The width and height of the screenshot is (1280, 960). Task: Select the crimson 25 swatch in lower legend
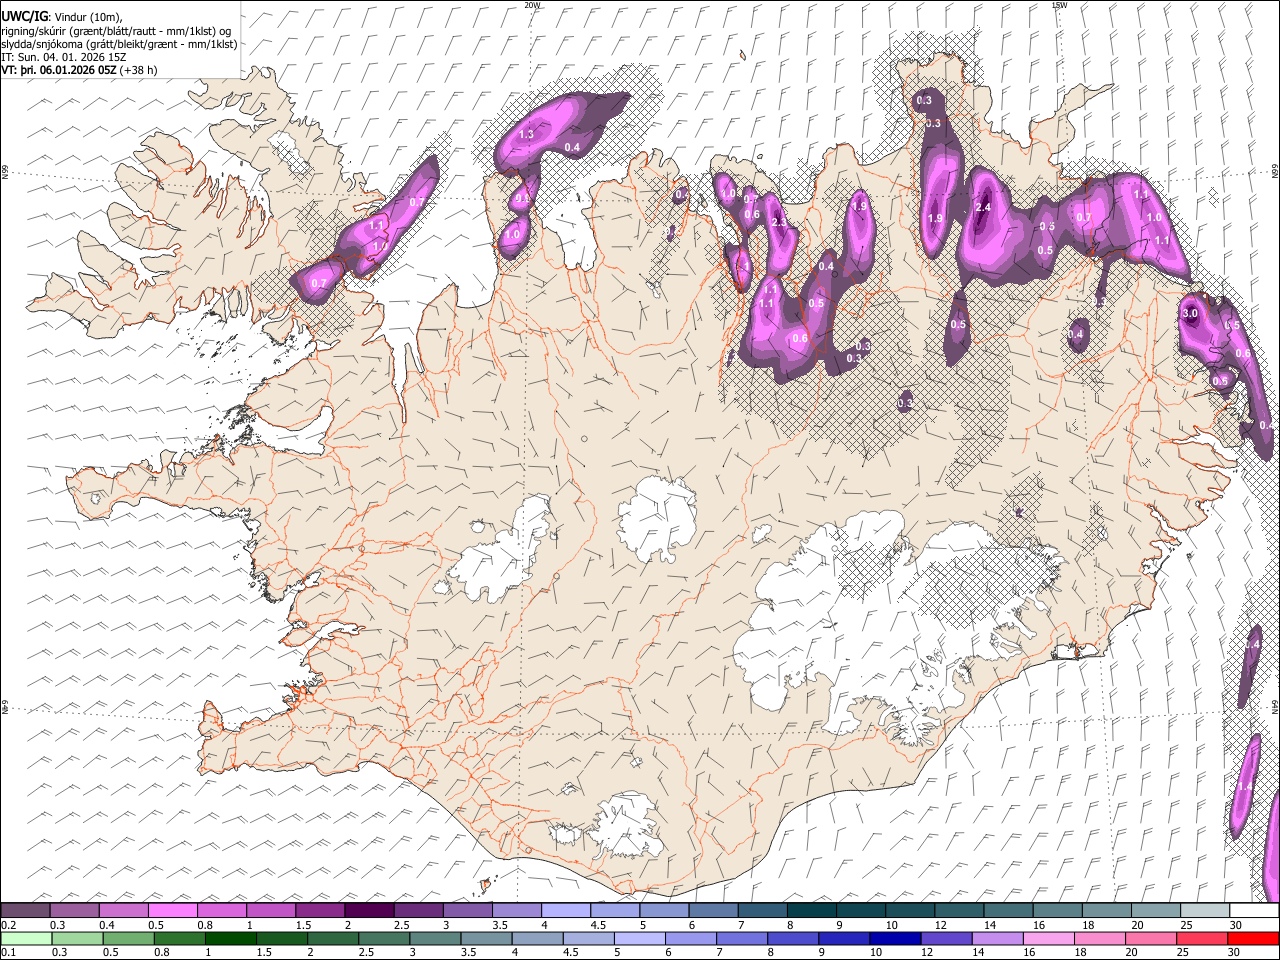[x=1201, y=938]
